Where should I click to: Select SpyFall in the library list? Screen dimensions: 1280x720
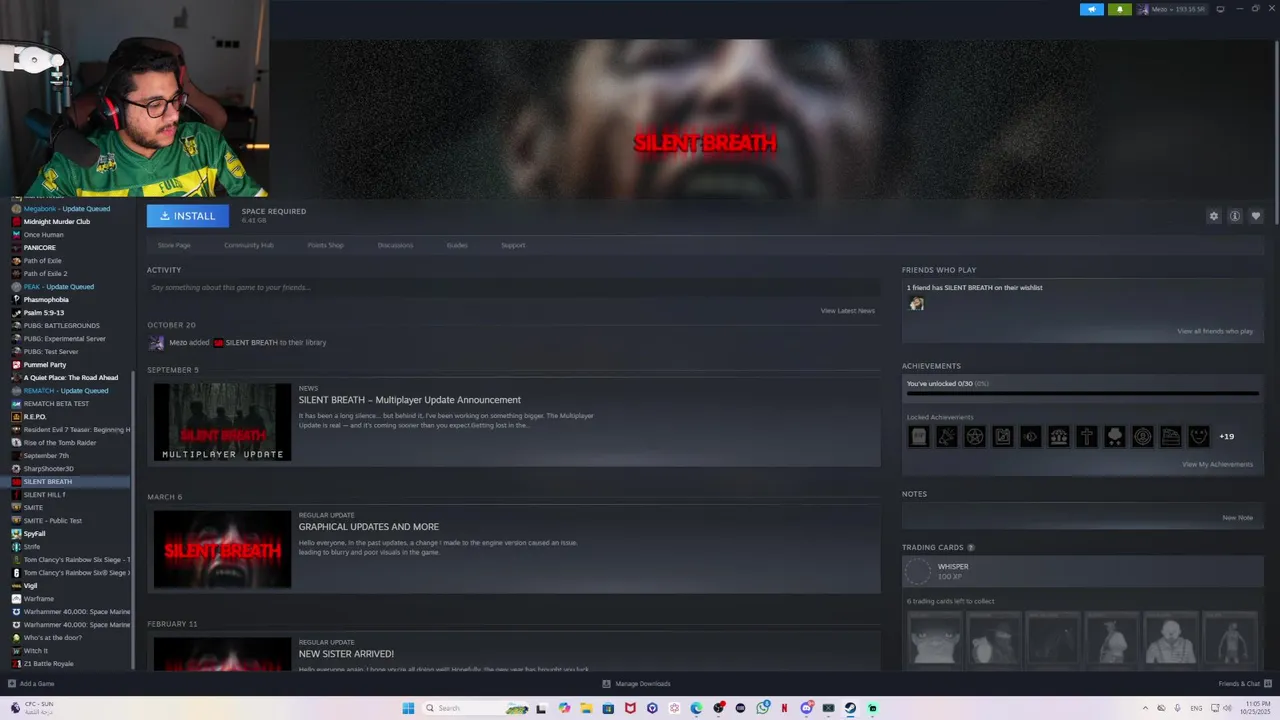pos(35,534)
